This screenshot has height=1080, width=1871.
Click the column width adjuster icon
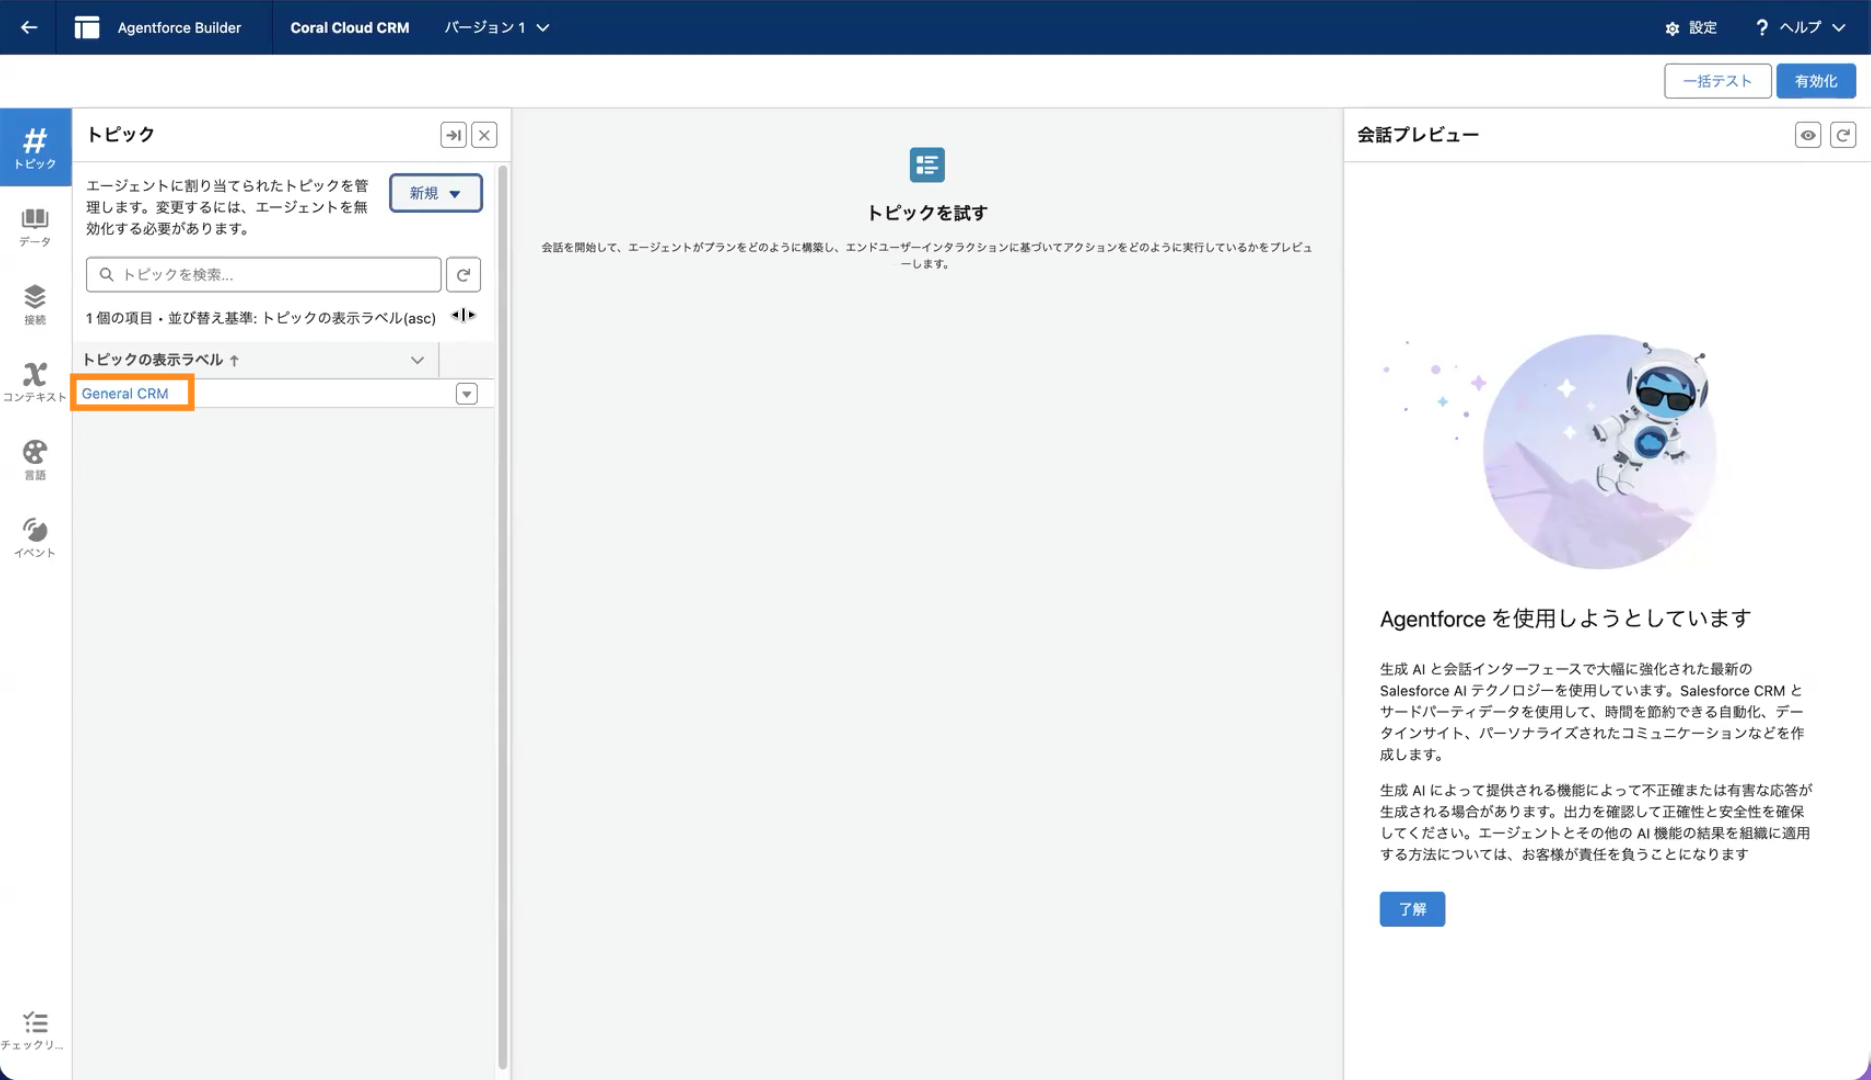click(463, 316)
